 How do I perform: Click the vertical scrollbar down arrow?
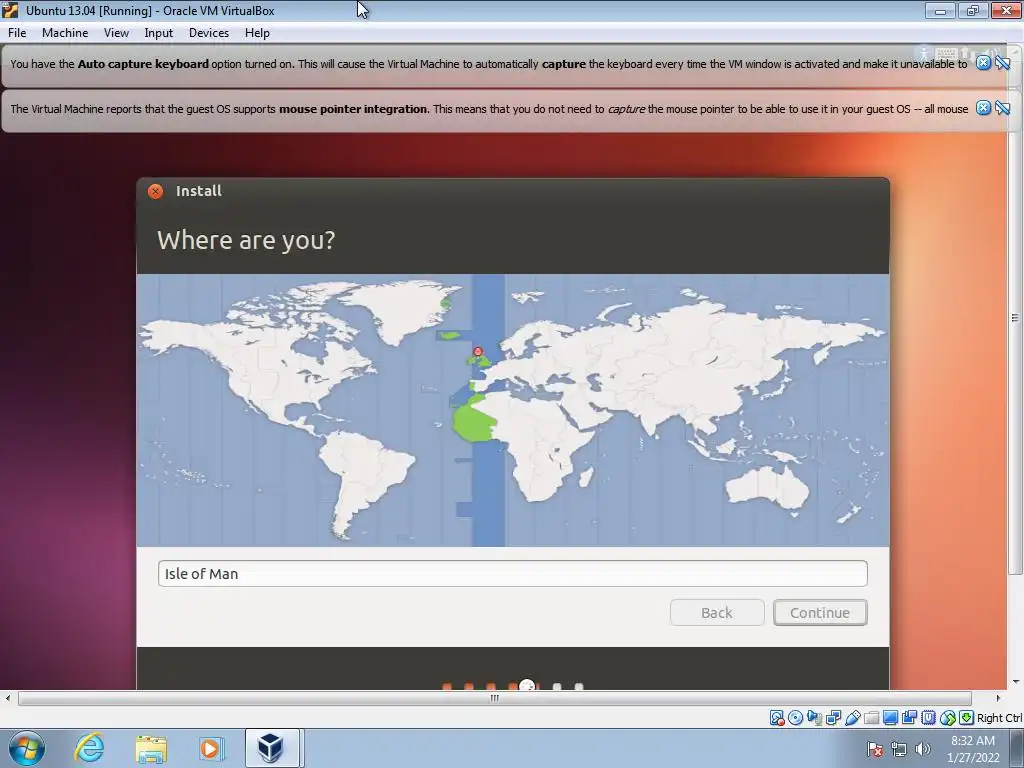1015,682
